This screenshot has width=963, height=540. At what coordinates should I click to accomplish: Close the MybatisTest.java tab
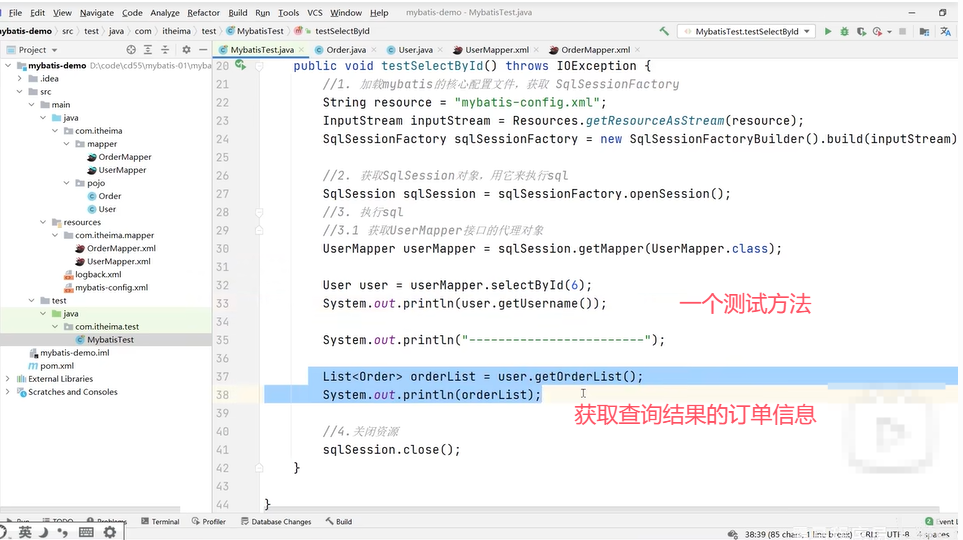click(x=301, y=50)
